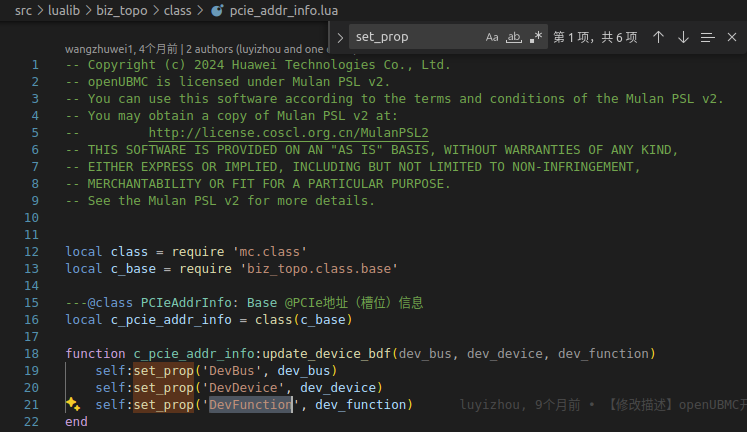Go to previous match arrow
Image resolution: width=747 pixels, height=432 pixels.
coord(658,37)
